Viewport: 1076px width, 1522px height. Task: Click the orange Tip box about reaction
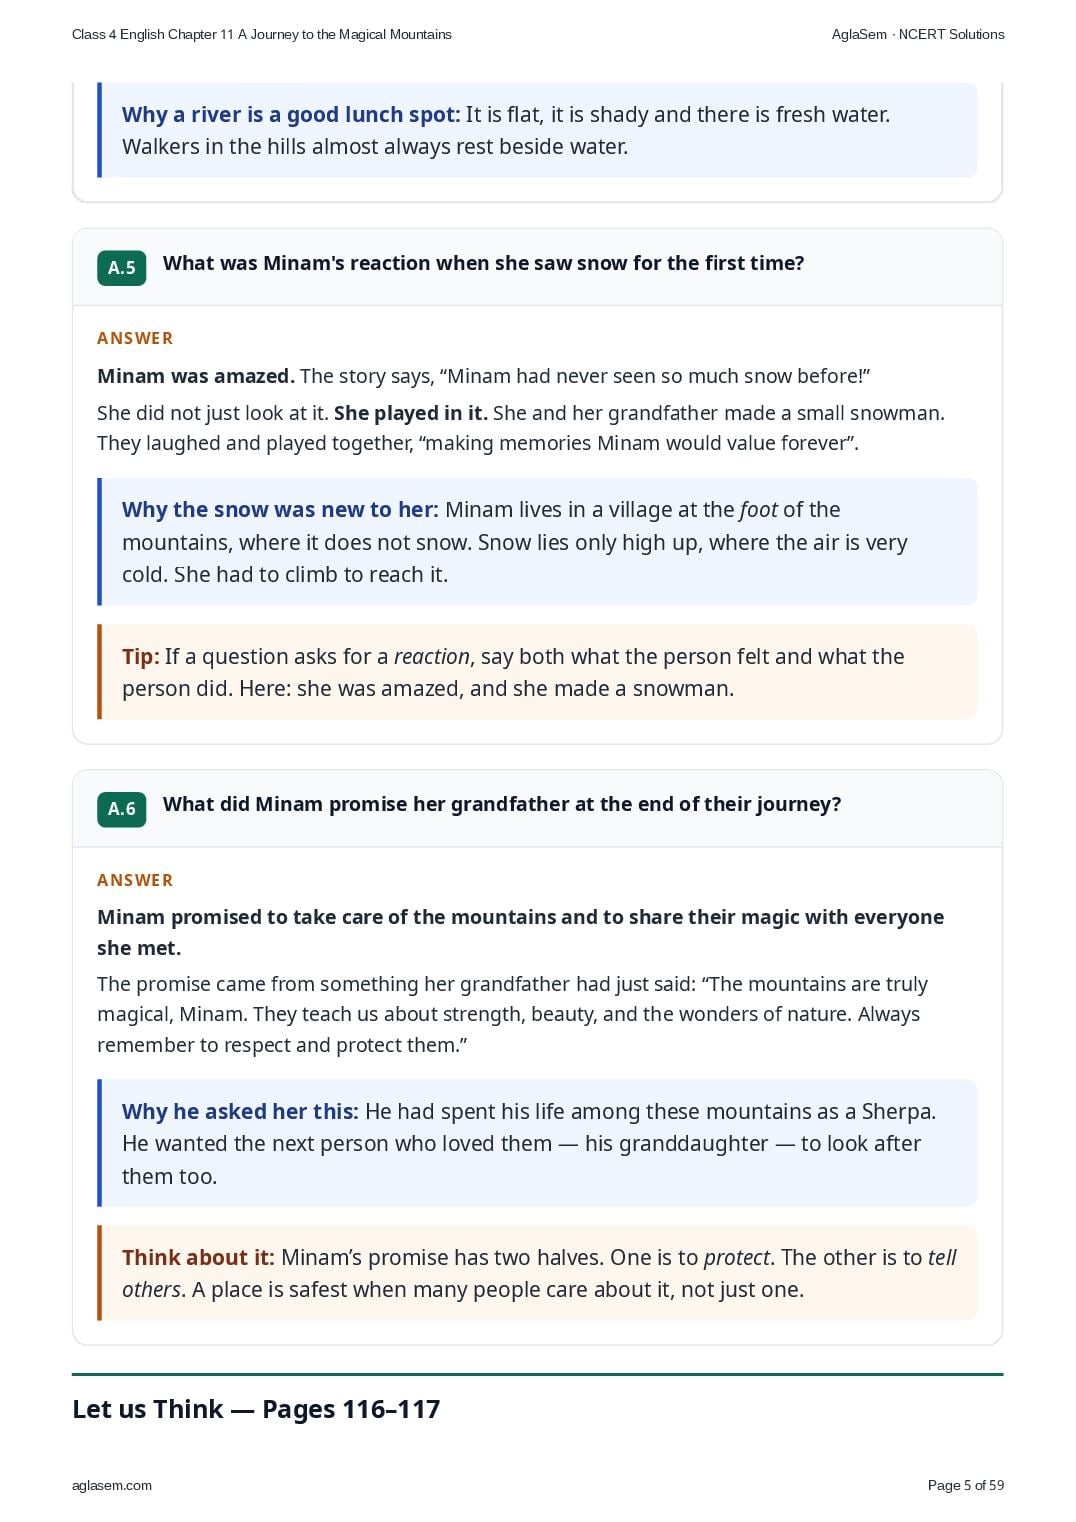pos(537,672)
